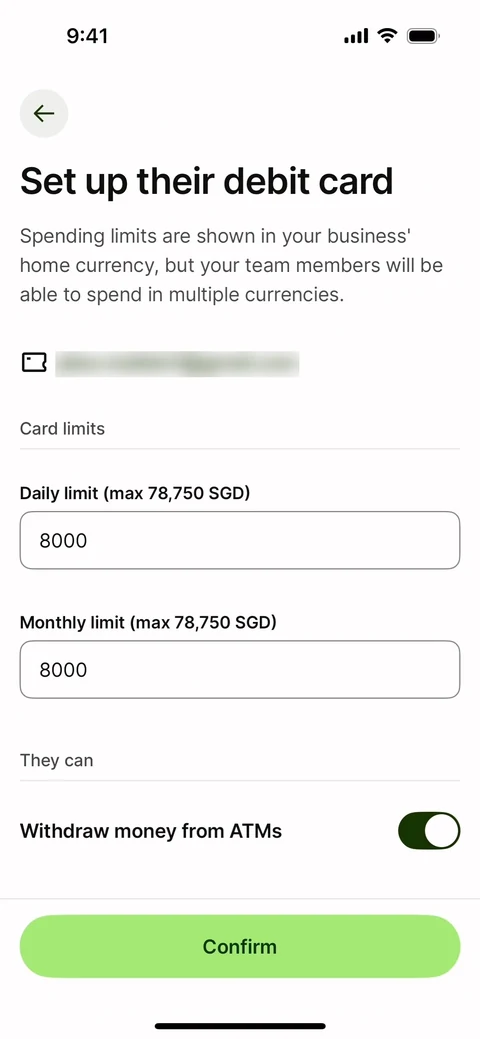Tap the blurred cardholder email text
Screen dimensions: 480x1039
coord(177,364)
